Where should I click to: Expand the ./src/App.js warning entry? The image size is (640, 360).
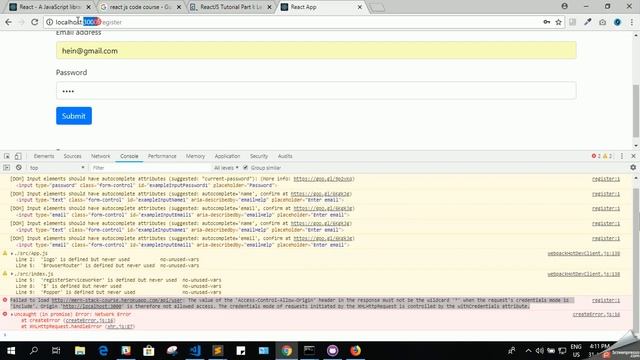point(12,253)
